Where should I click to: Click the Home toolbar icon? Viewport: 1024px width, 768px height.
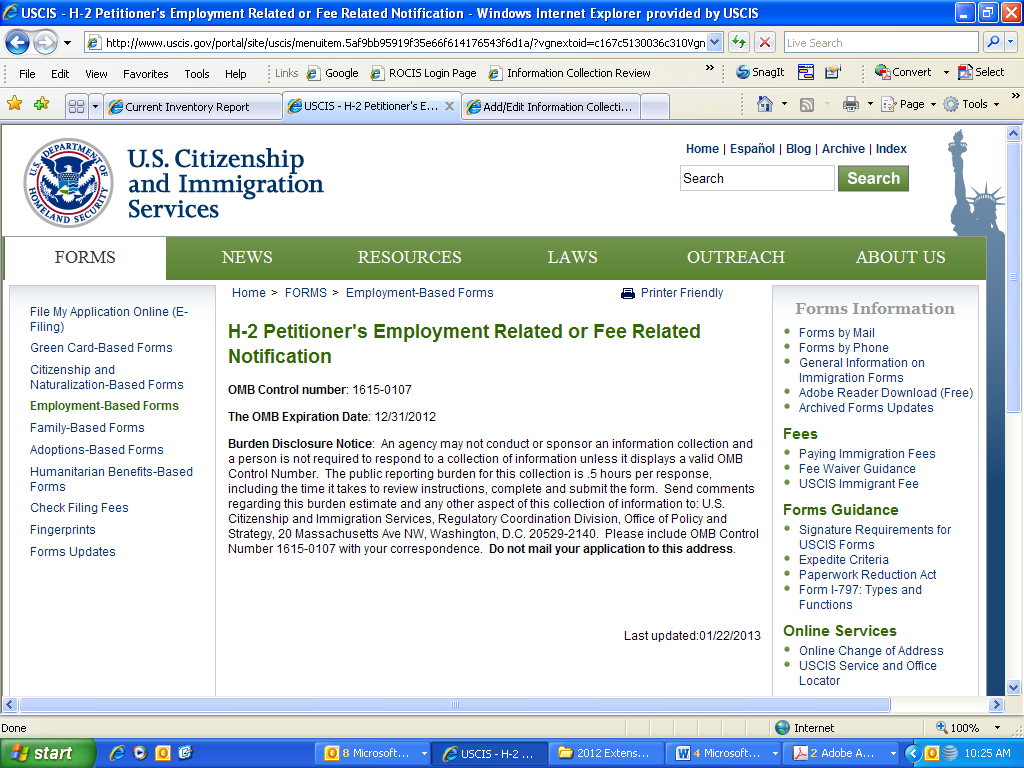point(765,104)
